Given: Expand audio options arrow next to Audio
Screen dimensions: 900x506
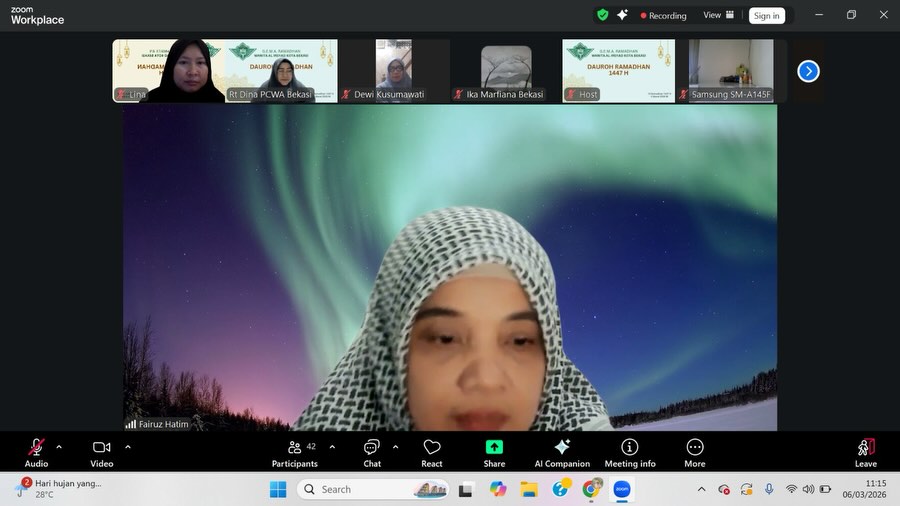Looking at the screenshot, I should pos(59,447).
